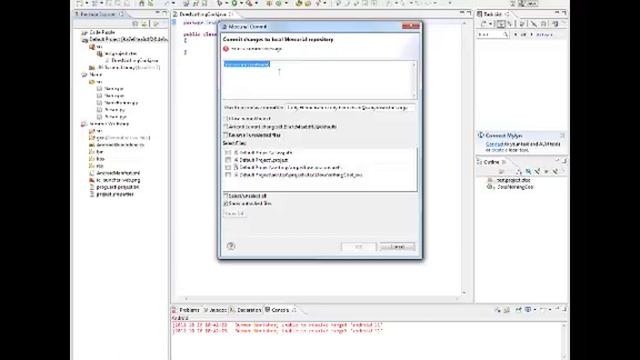Image resolution: width=640 pixels, height=360 pixels.
Task: Click the Connect Mylyn icon
Action: [481, 135]
